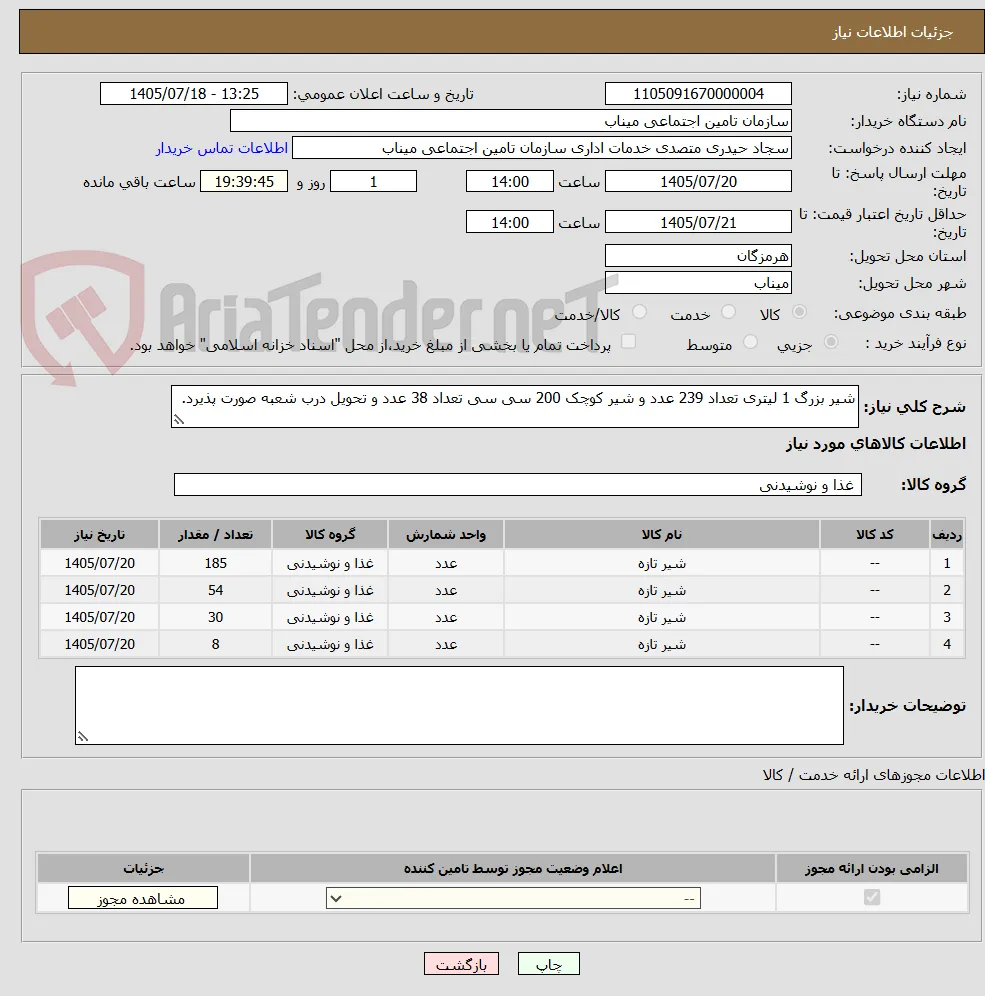Select the متوسط purchase type radio

tap(750, 342)
